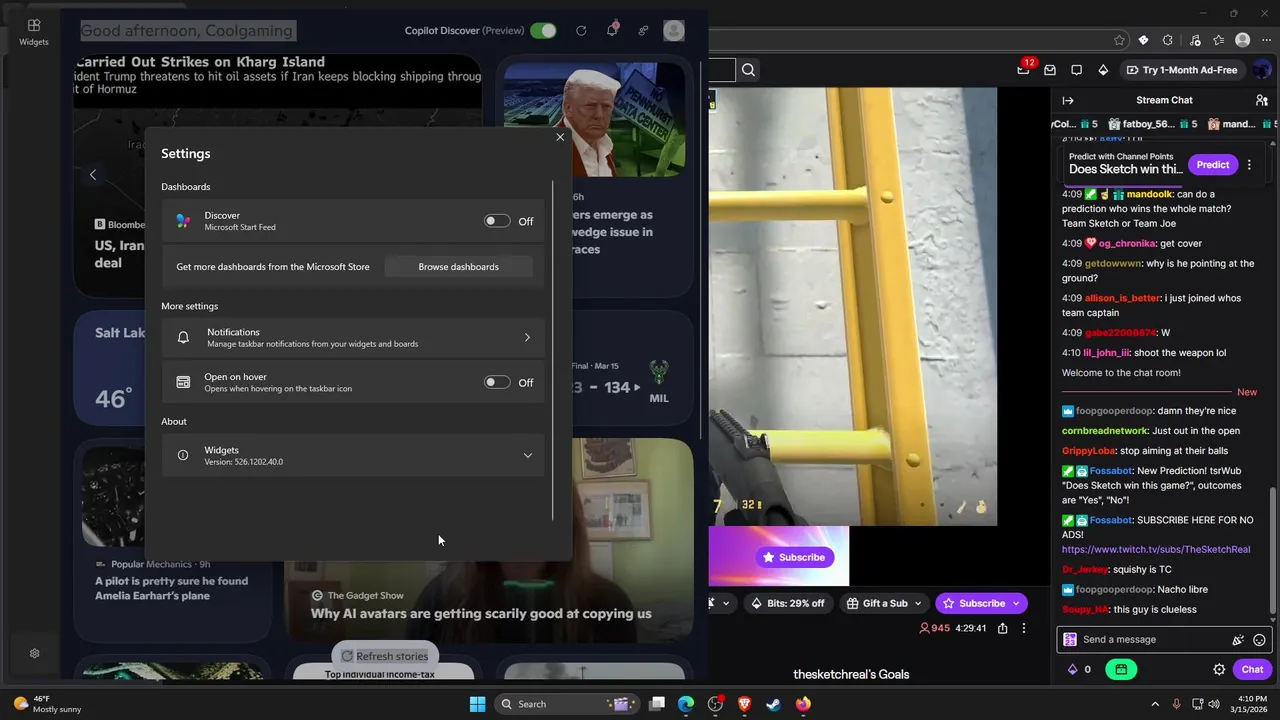The height and width of the screenshot is (720, 1280).
Task: Enable Open on hover switch
Action: point(497,382)
